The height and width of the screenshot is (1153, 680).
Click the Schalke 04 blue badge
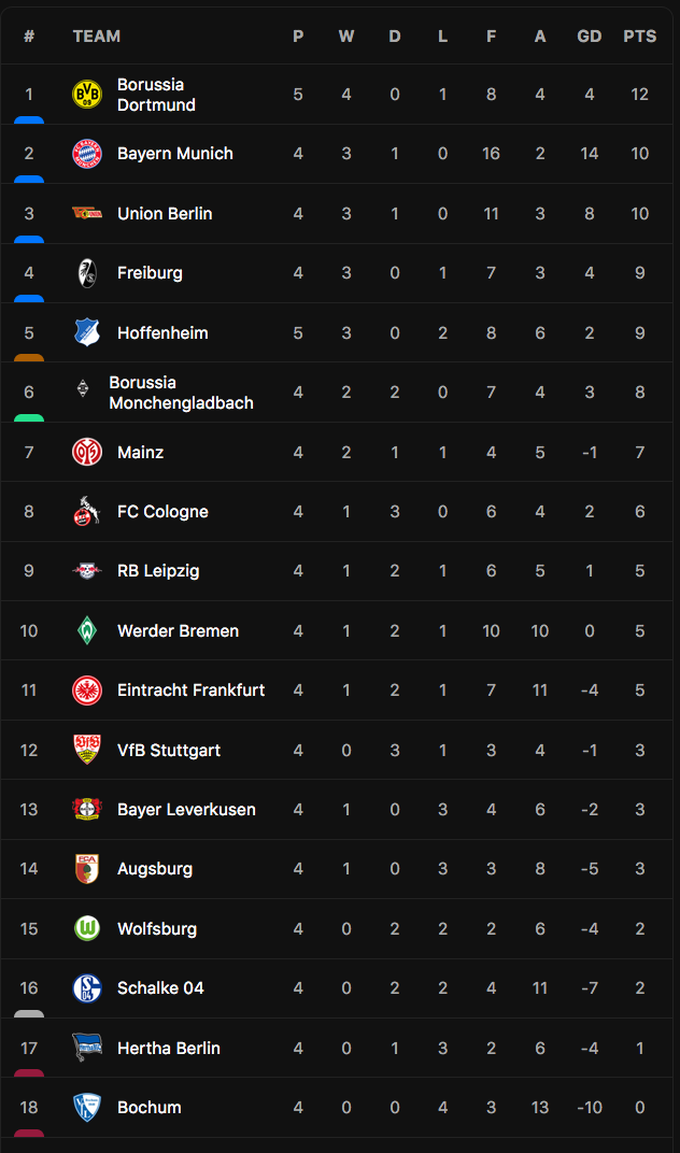[87, 988]
